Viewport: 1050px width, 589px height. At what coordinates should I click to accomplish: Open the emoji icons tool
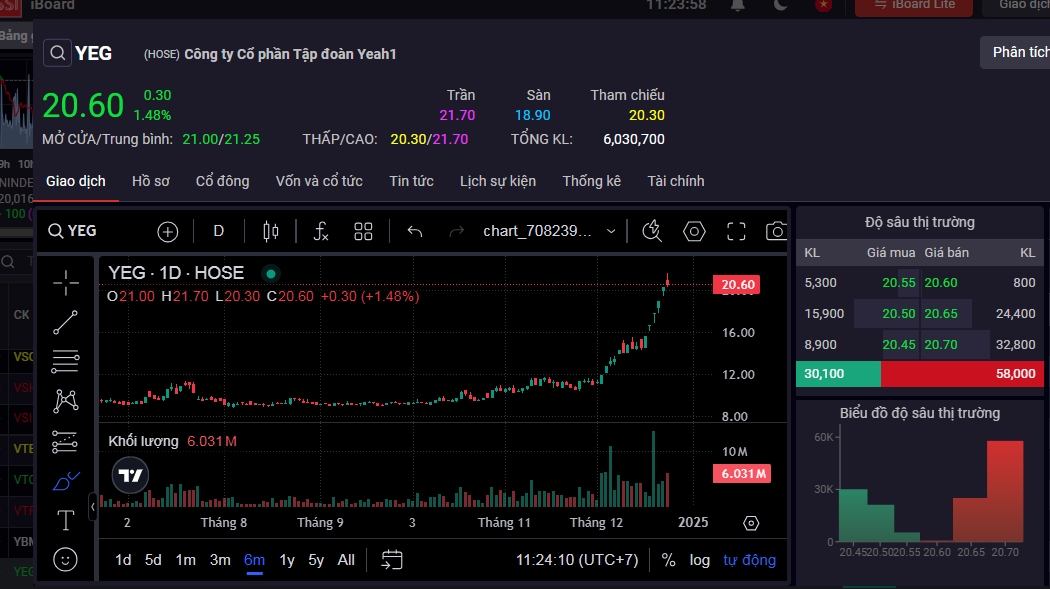[x=66, y=560]
